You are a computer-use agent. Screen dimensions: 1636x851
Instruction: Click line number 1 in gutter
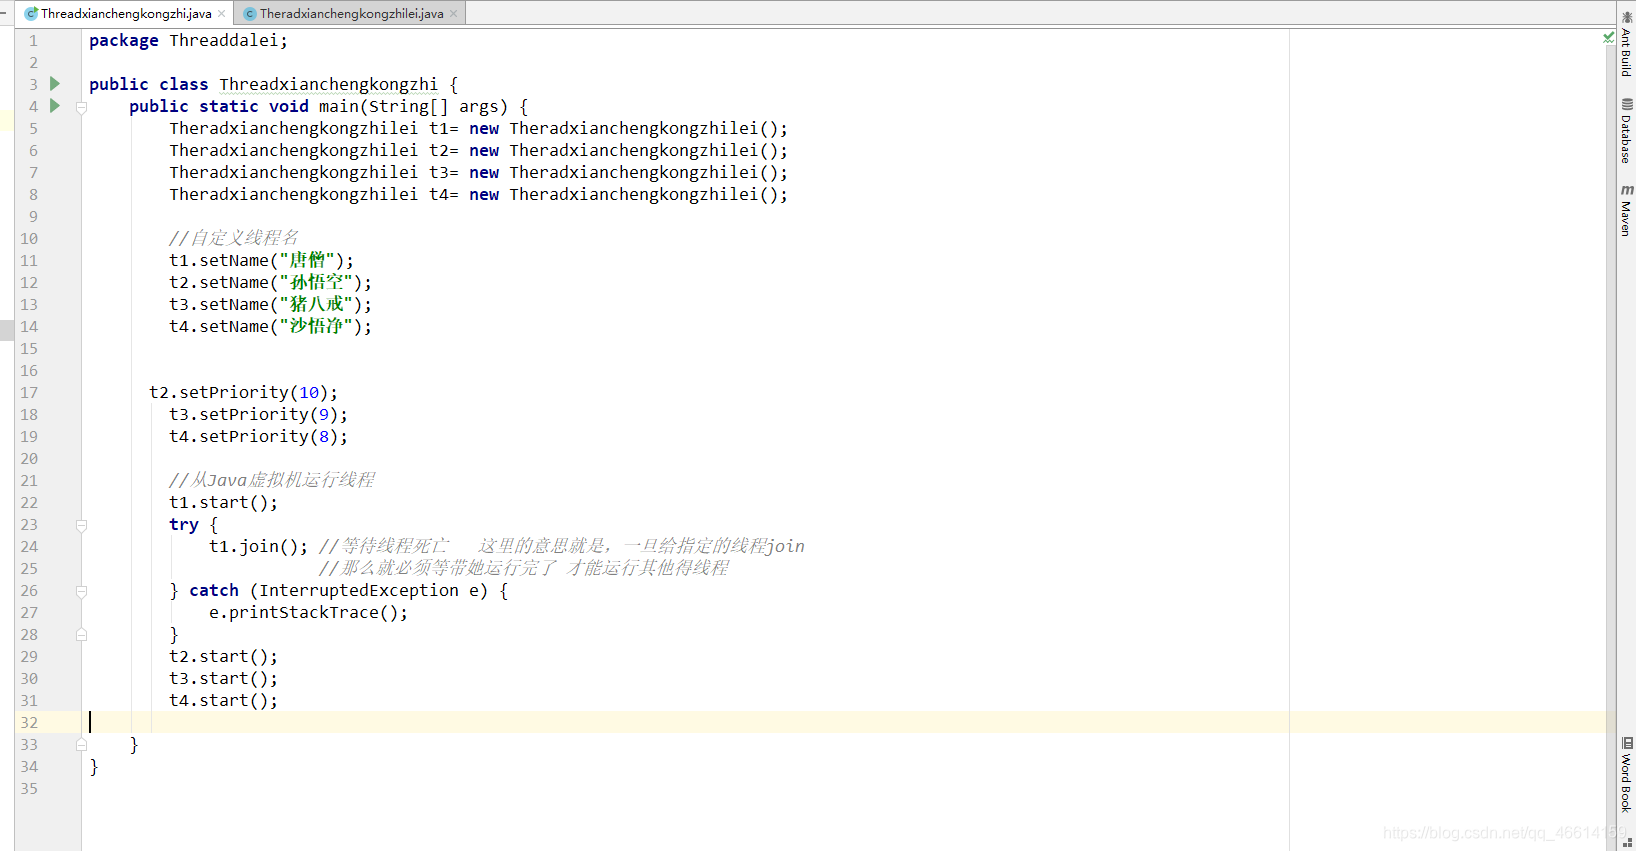33,40
